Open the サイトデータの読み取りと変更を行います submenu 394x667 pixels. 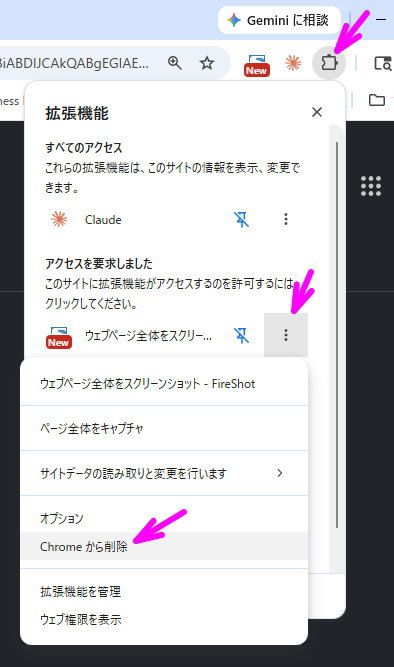pyautogui.click(x=164, y=473)
